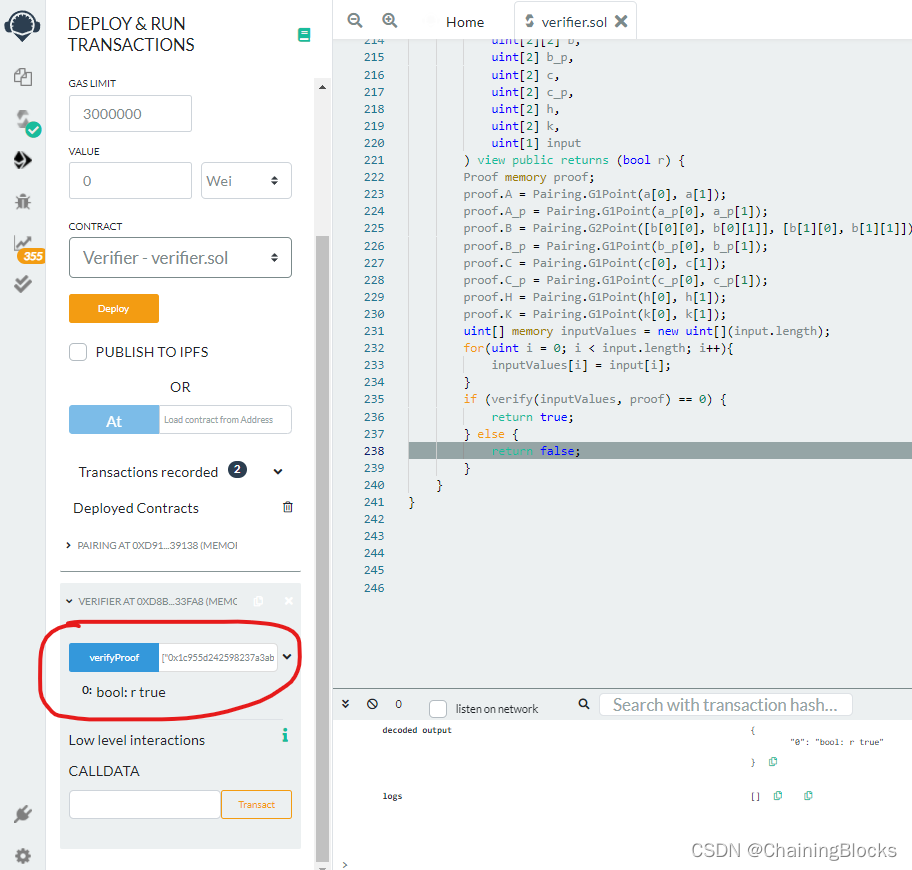Click 'Proof memory proof;' on line 222
The image size is (912, 870).
click(529, 177)
